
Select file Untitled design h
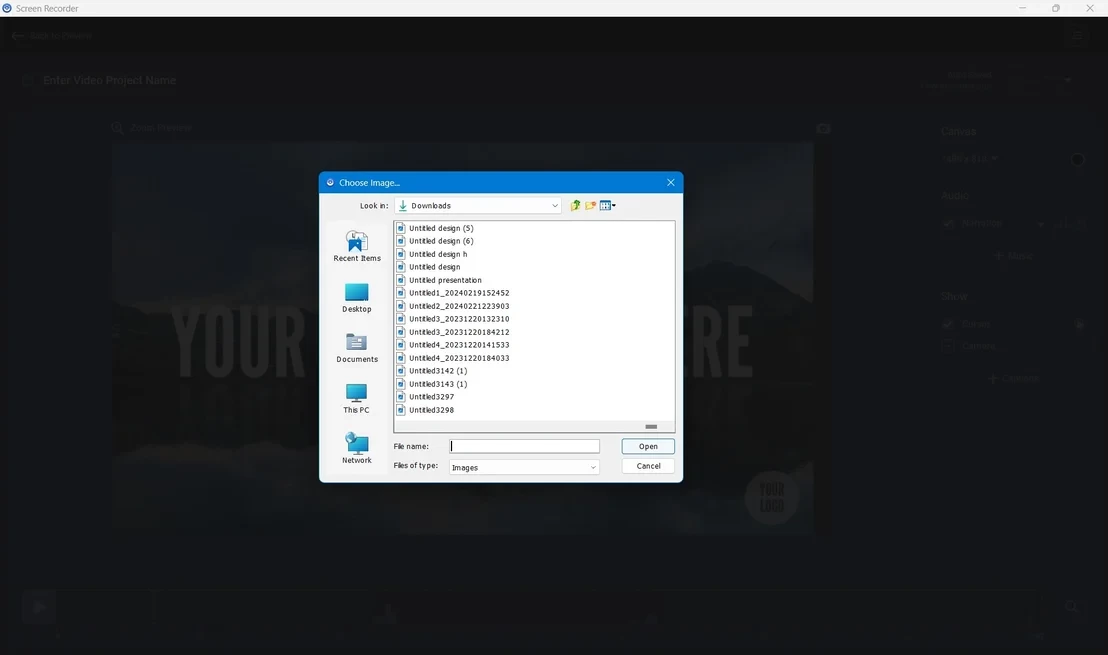[437, 254]
